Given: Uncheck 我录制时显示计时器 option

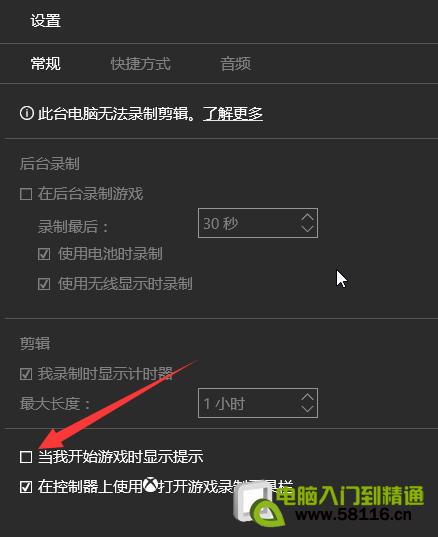Looking at the screenshot, I should 26,374.
